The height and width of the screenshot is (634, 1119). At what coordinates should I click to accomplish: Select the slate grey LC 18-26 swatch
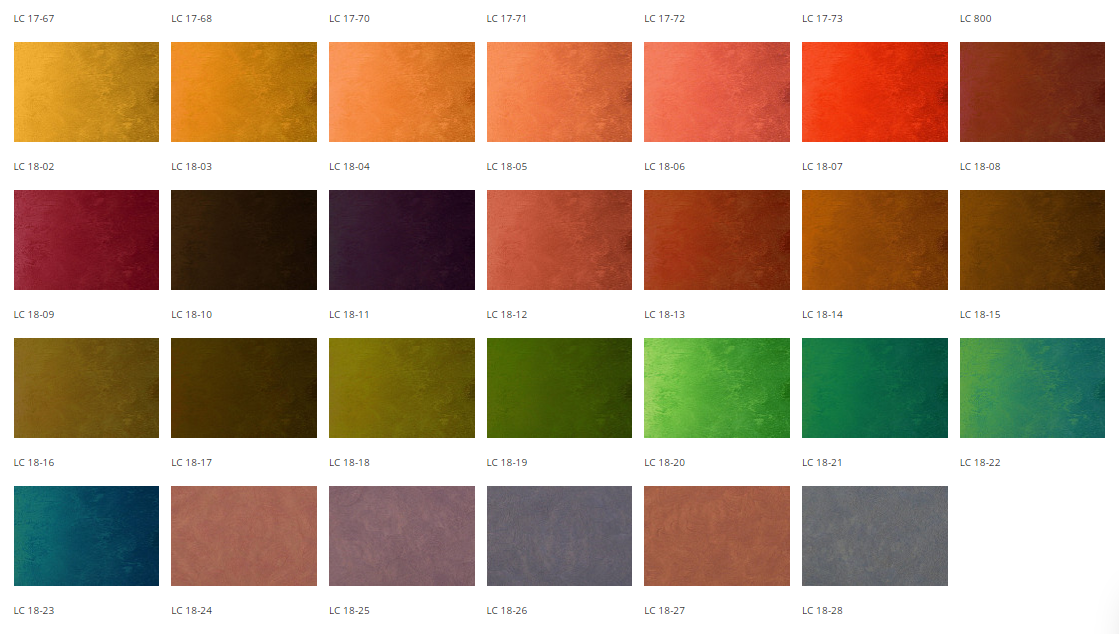(x=560, y=536)
